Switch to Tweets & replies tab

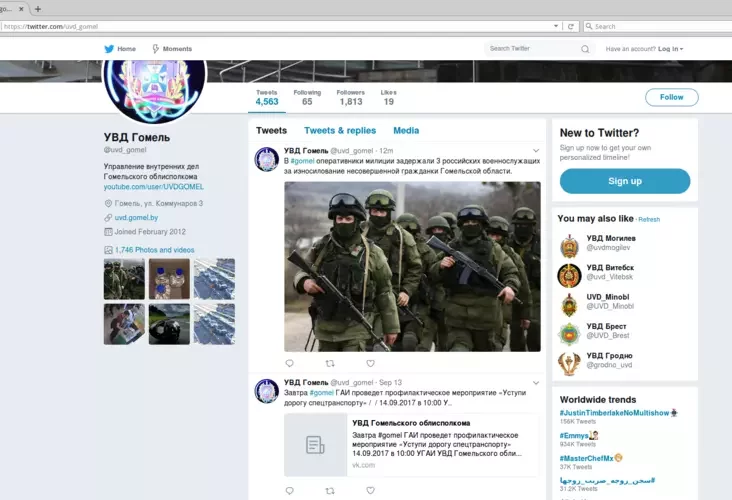pos(340,130)
